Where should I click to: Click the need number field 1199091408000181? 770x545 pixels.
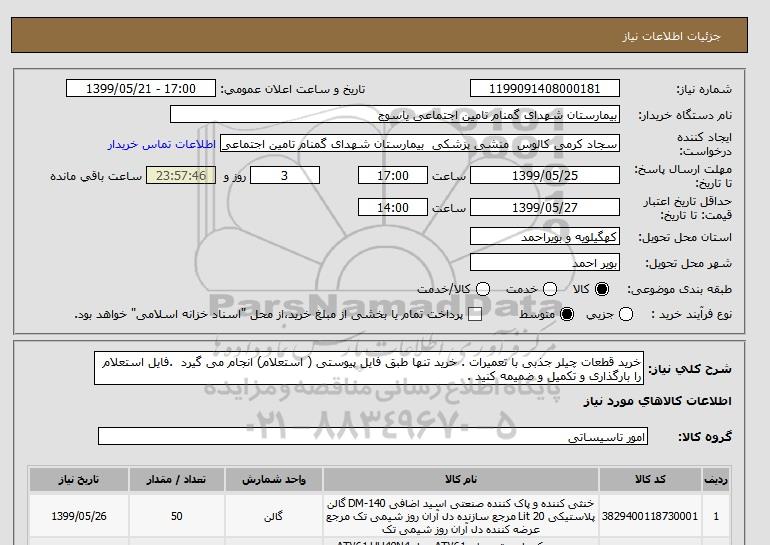coord(545,88)
